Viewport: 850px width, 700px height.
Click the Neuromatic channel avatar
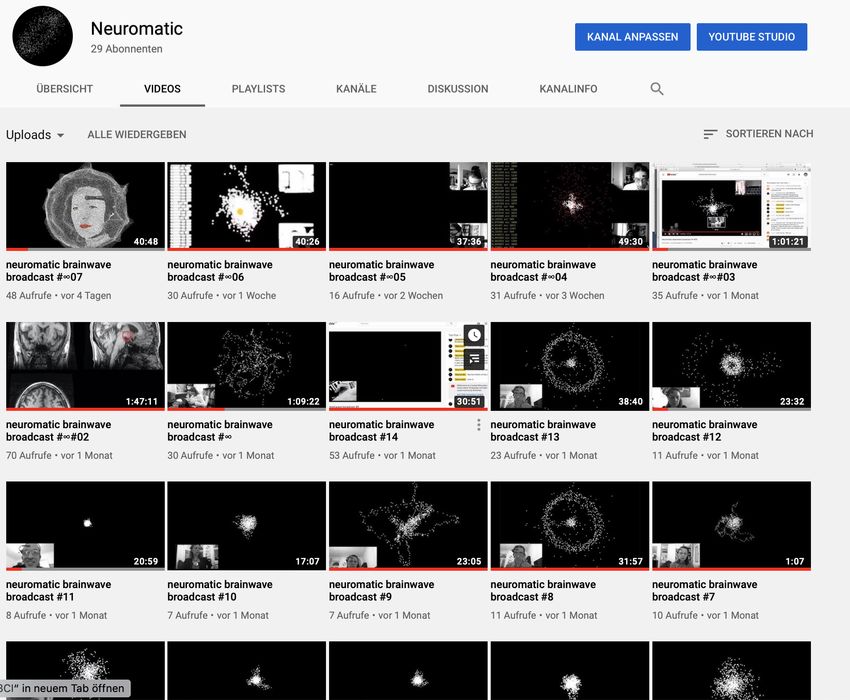(42, 36)
